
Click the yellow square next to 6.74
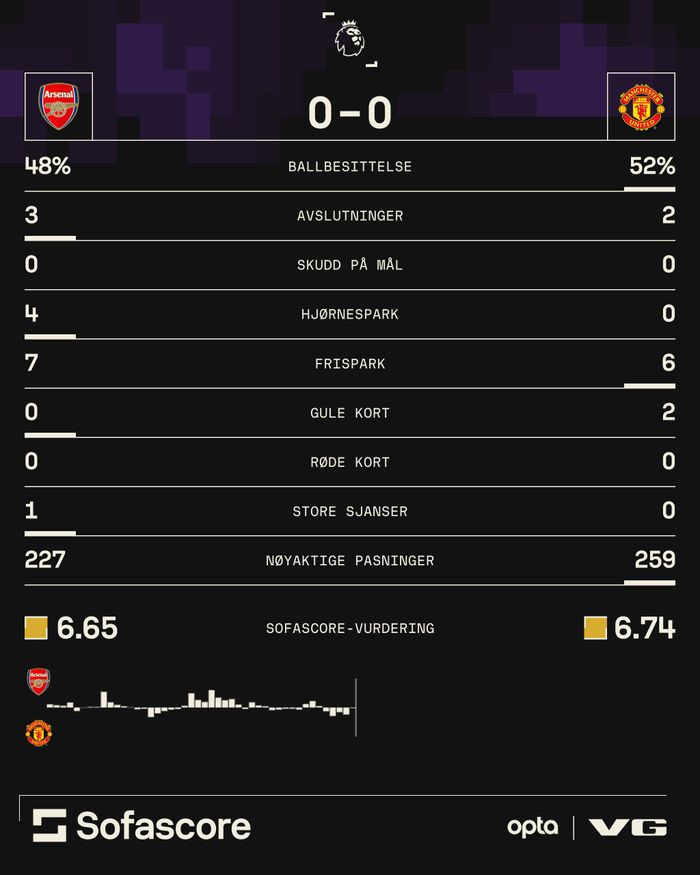coord(595,628)
